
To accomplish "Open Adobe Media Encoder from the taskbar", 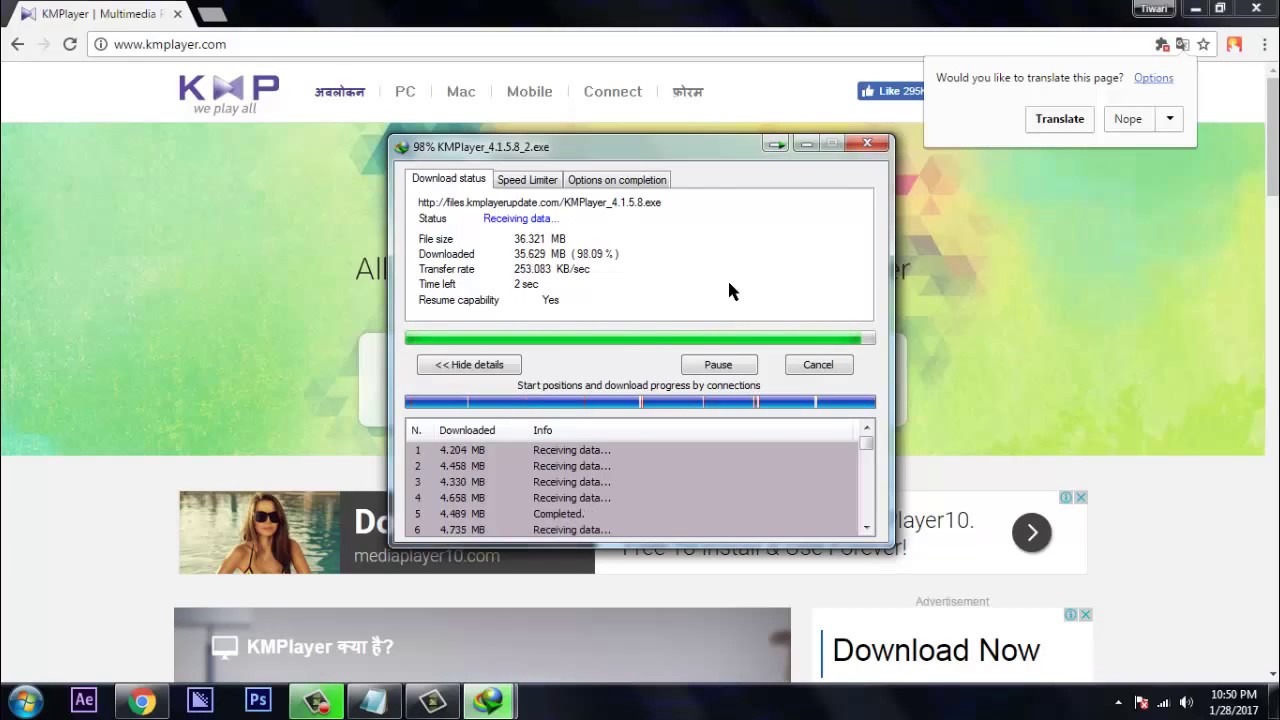I will pyautogui.click(x=200, y=701).
